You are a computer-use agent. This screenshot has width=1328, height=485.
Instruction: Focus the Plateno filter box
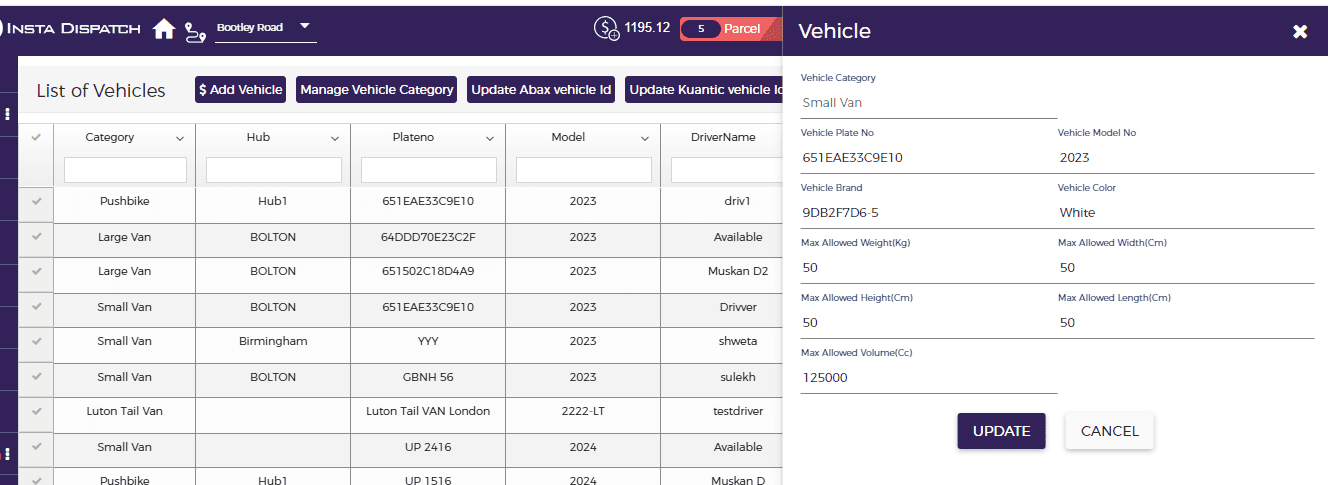(429, 170)
